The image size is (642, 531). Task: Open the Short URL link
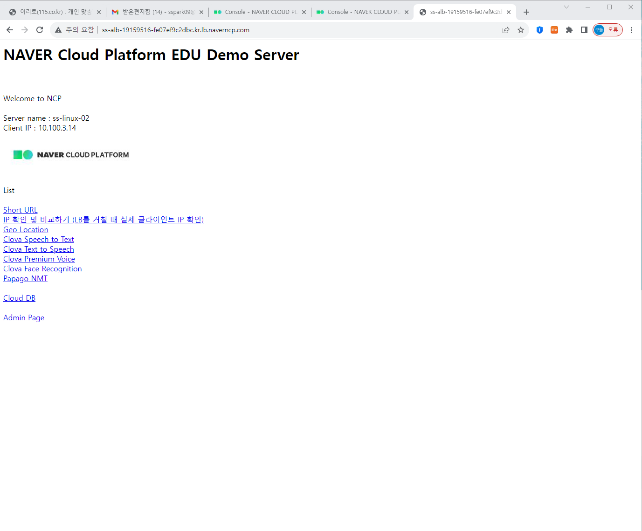[x=20, y=210]
